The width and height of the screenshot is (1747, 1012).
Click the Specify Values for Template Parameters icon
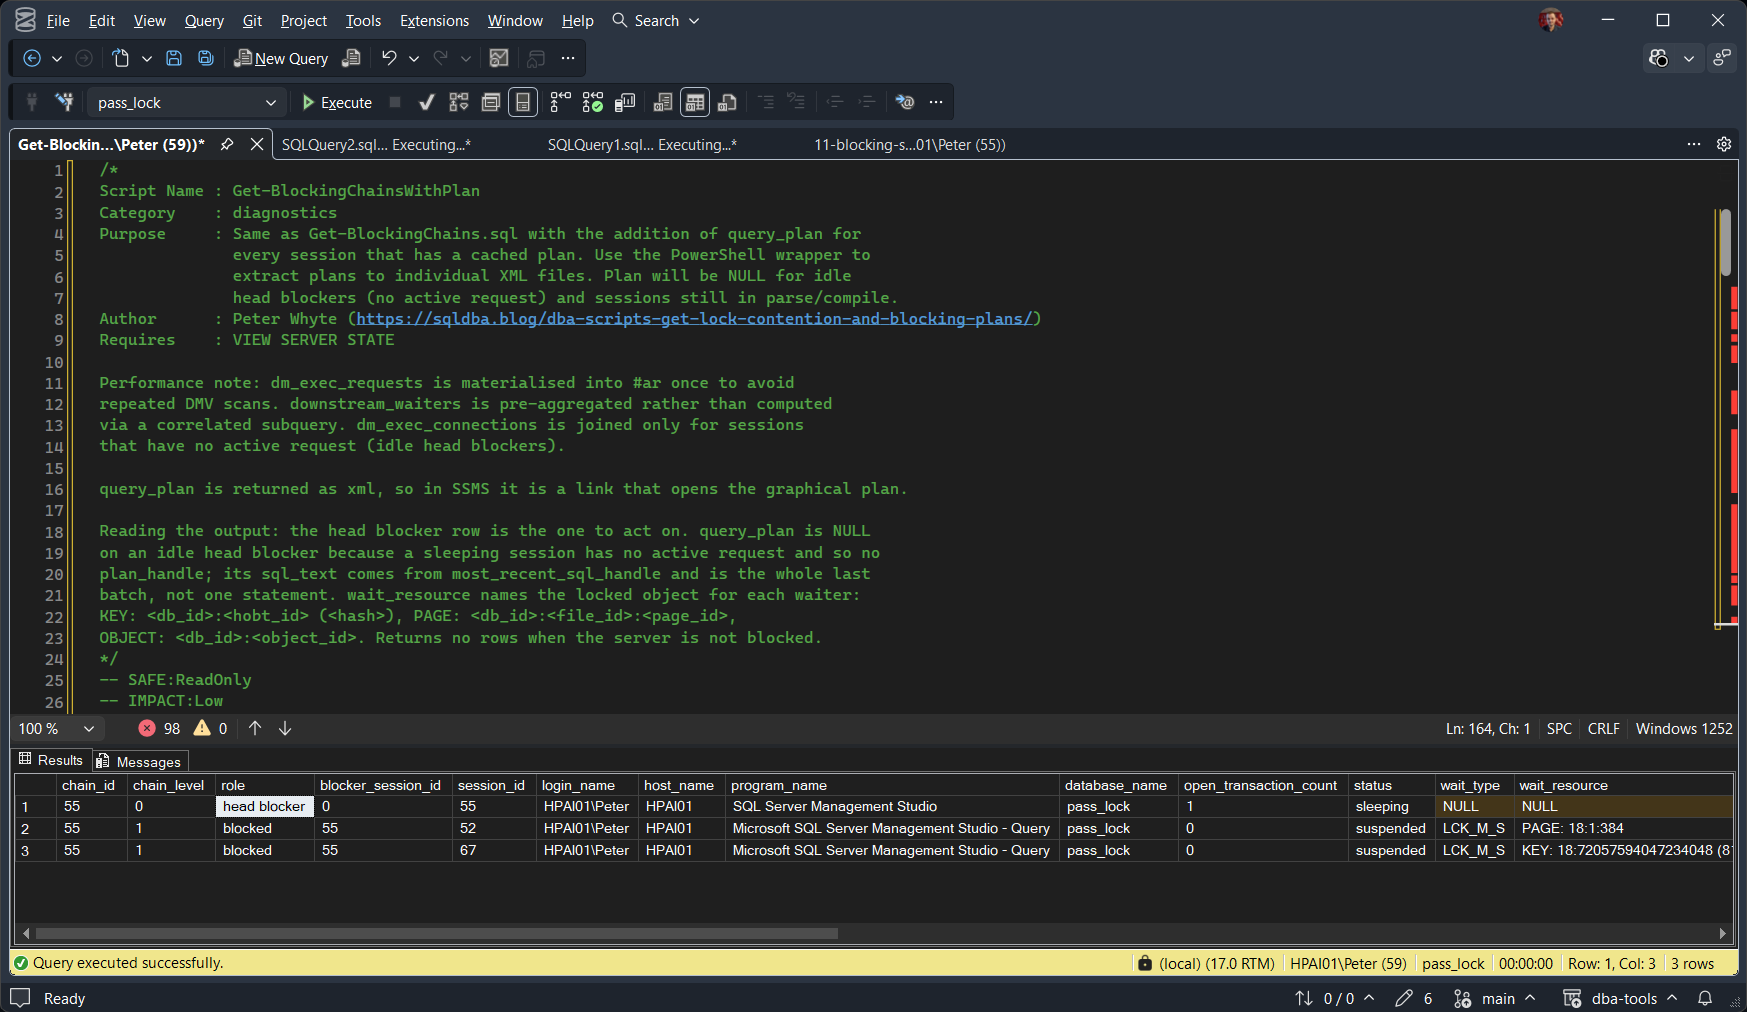(x=905, y=102)
